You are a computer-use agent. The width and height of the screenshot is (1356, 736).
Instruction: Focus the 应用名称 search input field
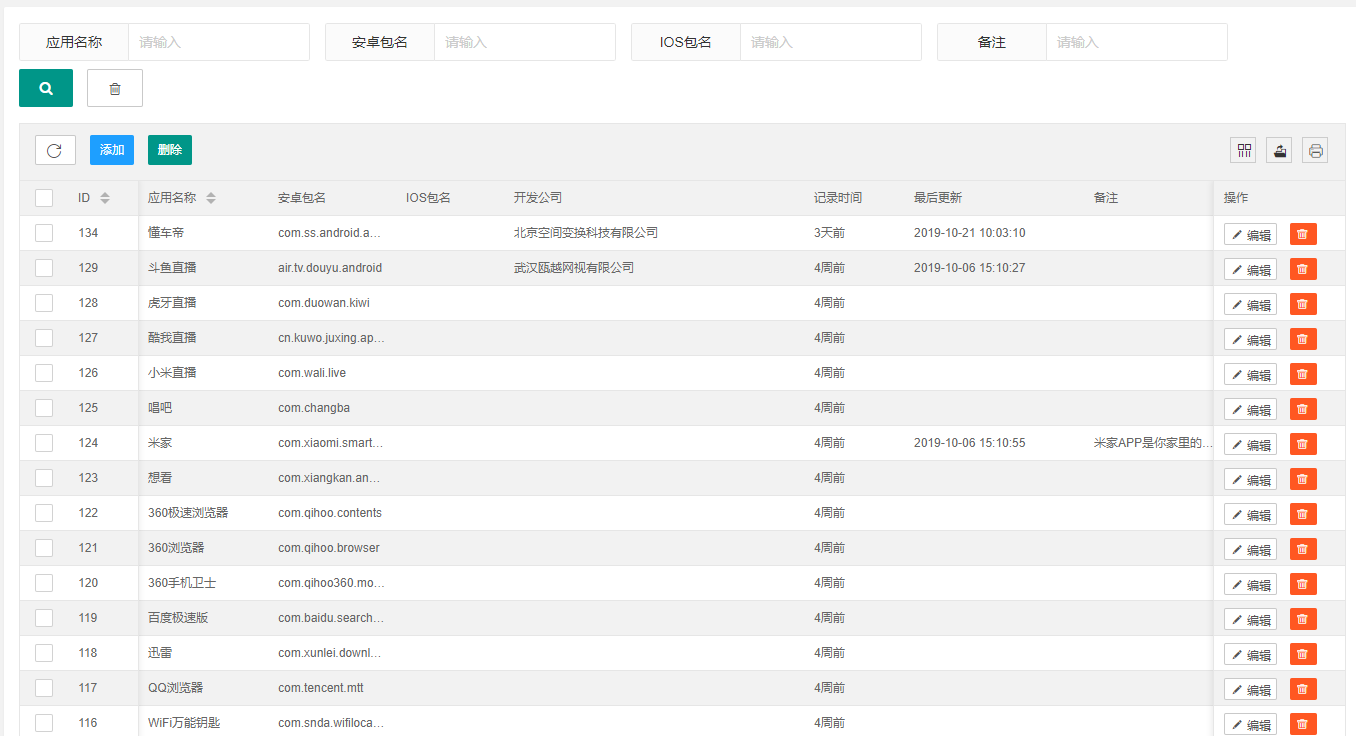[219, 42]
